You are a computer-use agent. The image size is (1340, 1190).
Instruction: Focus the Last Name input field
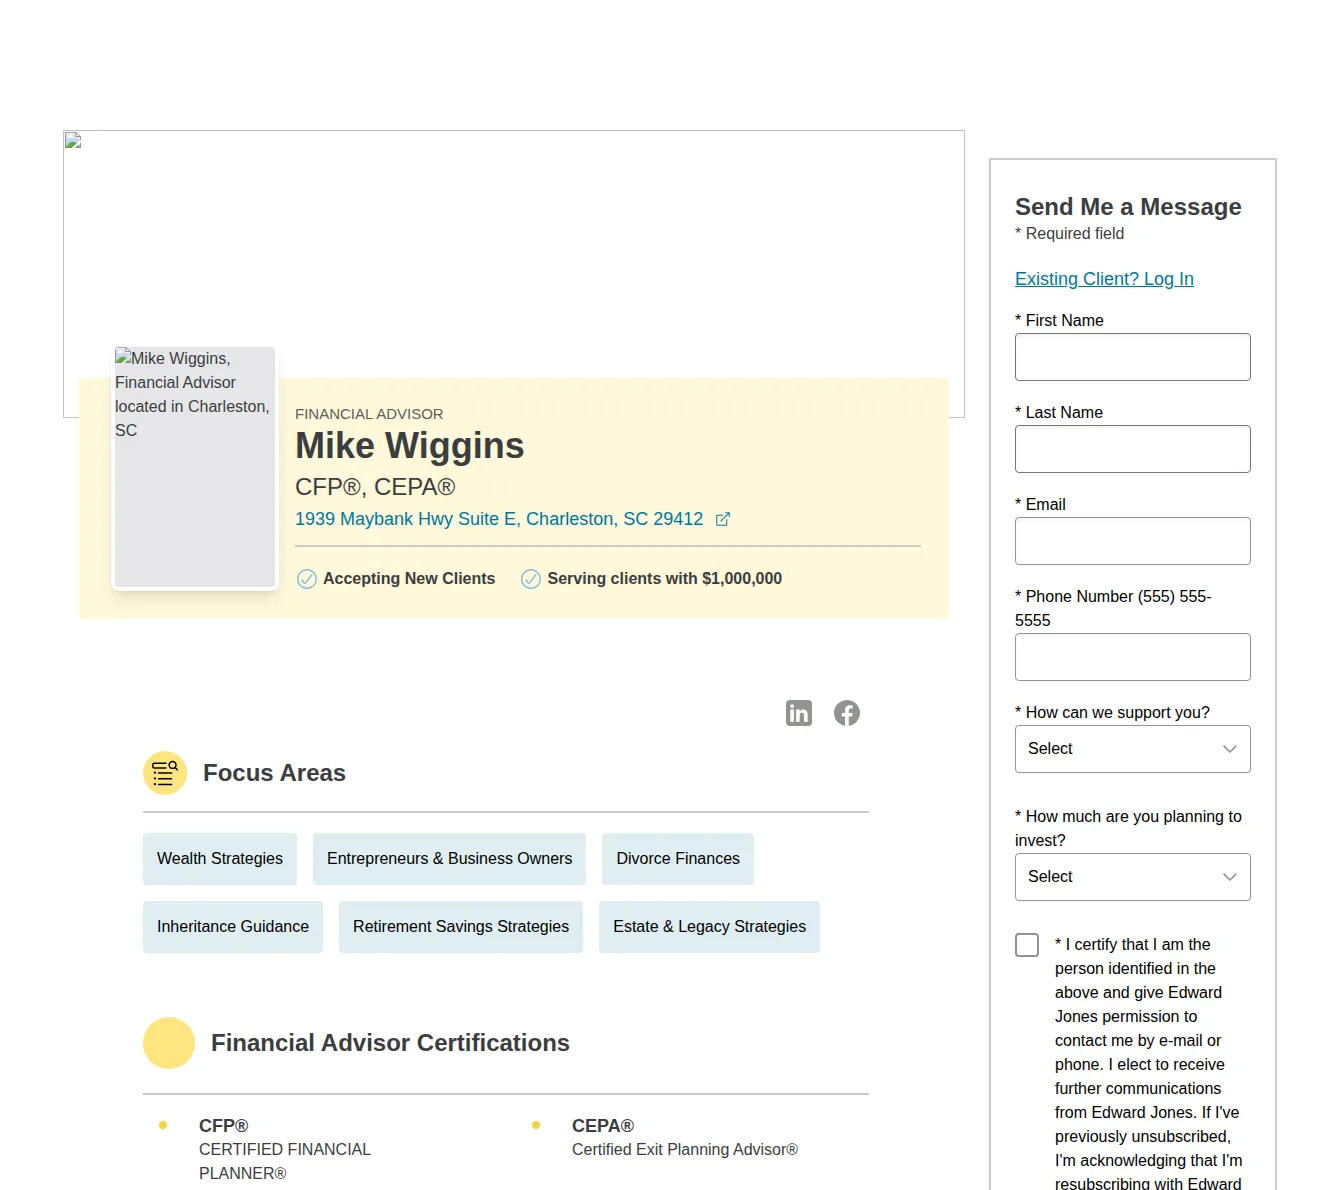click(1133, 449)
